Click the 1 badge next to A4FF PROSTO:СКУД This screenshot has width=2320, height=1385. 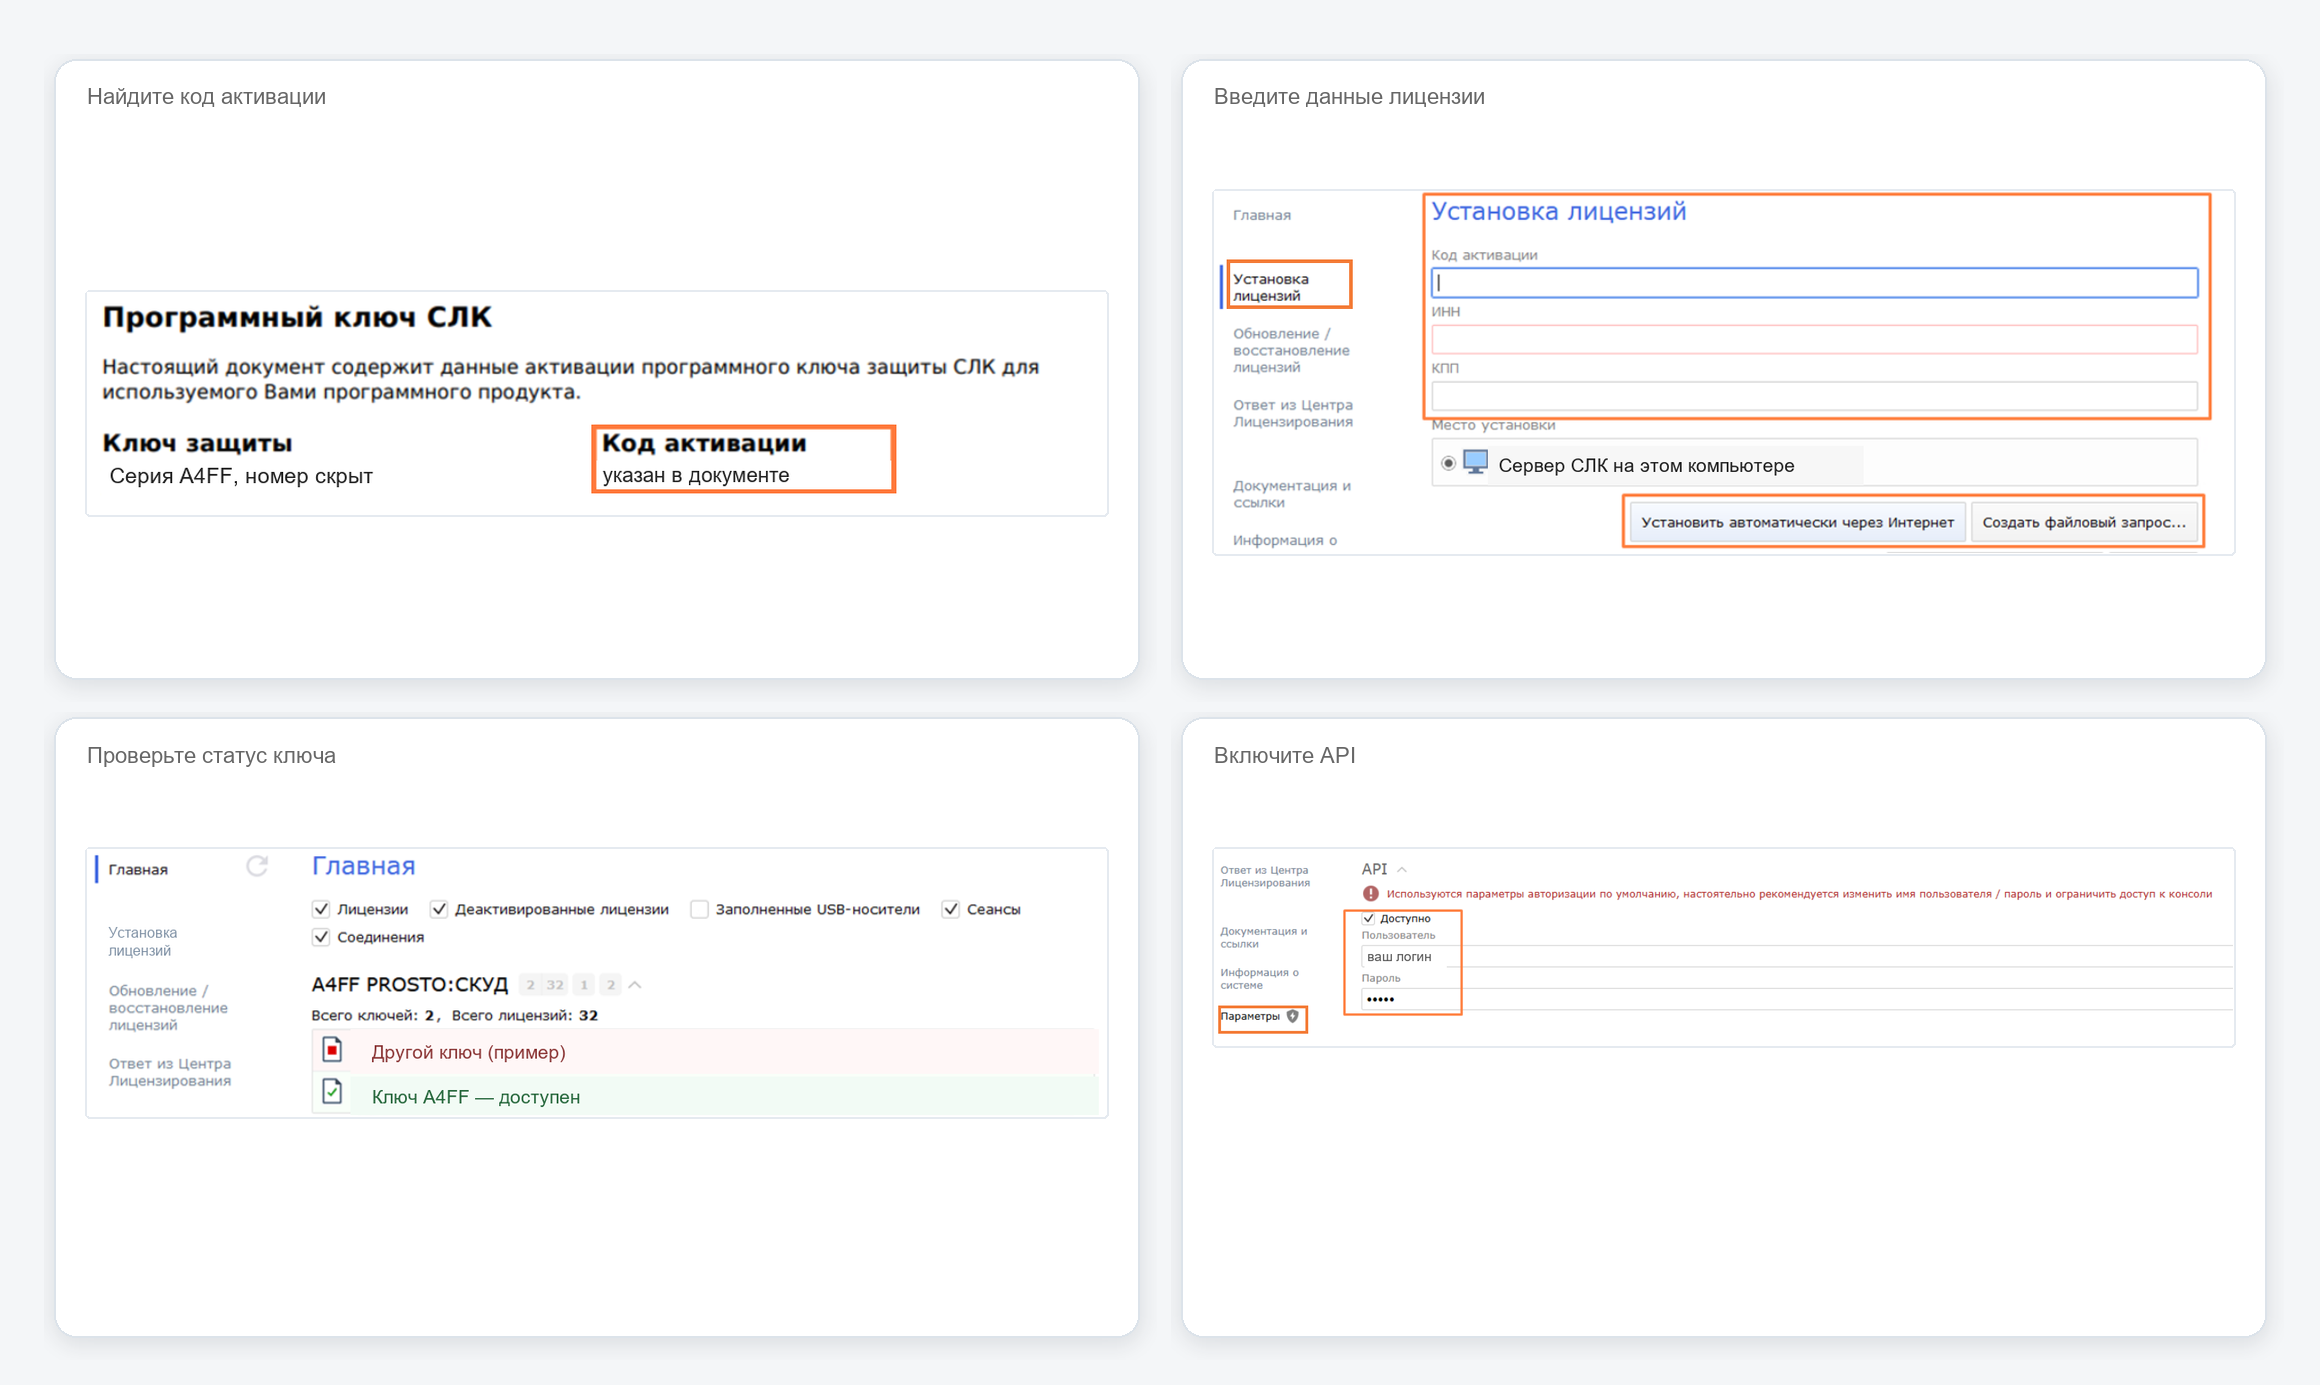[584, 985]
